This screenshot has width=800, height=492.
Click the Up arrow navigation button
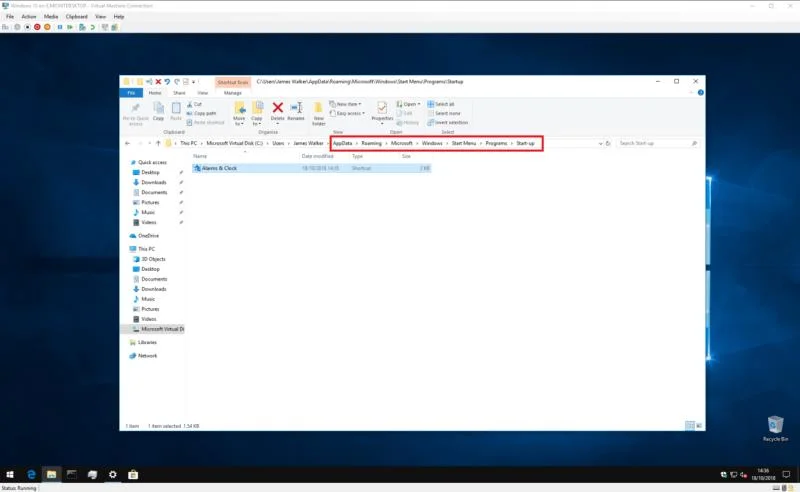(158, 143)
